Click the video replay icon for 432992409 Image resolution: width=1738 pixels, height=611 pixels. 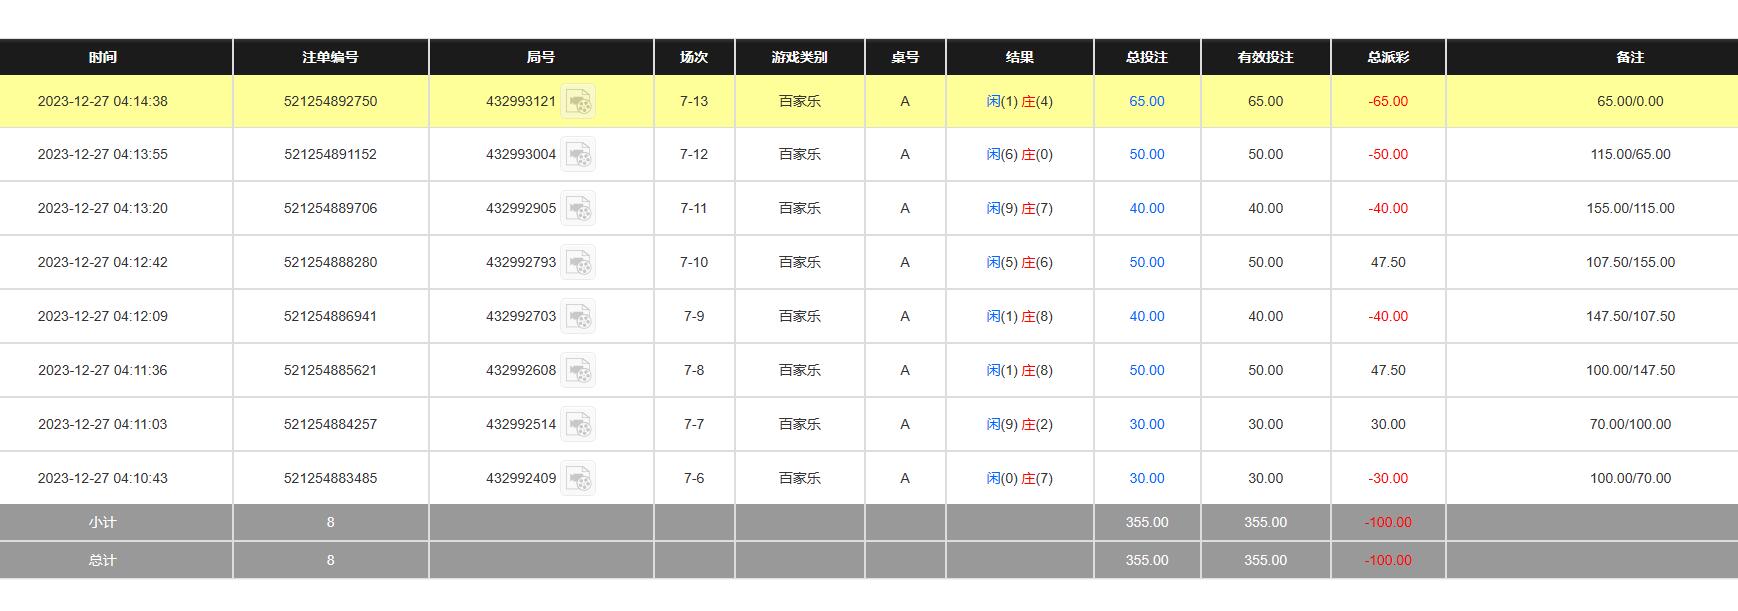tap(578, 479)
